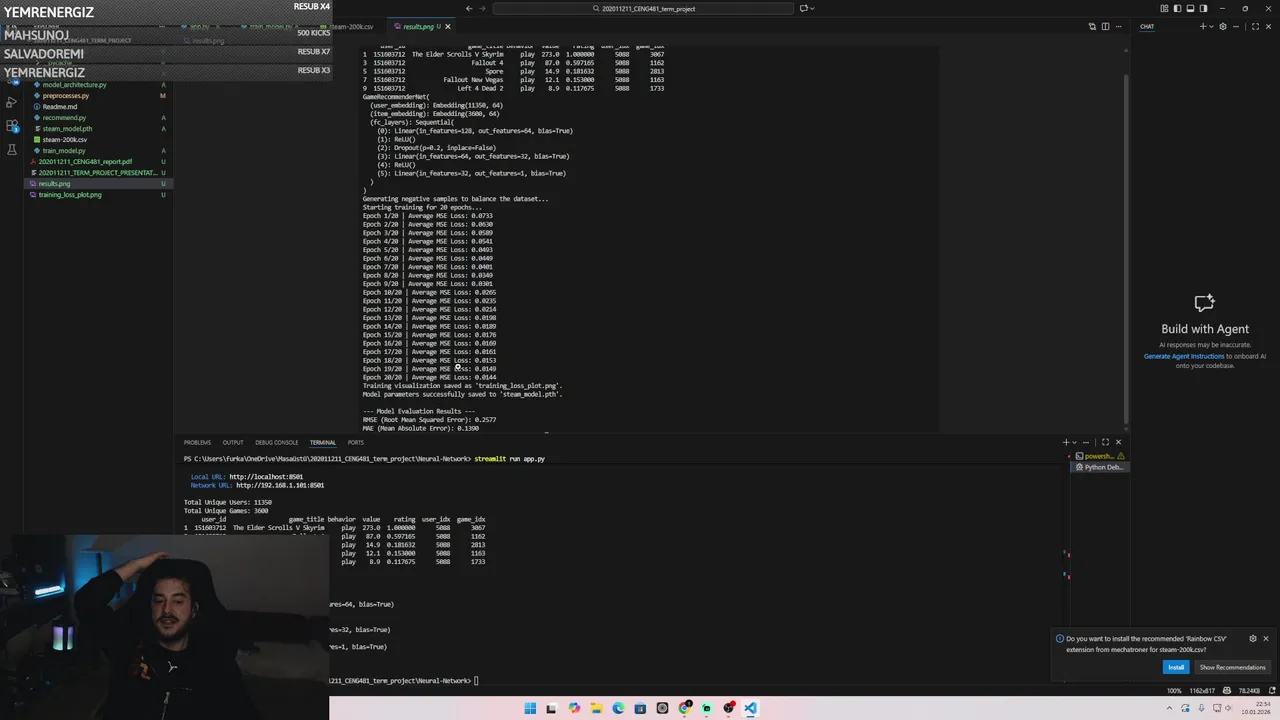Click Show Recommendations button
This screenshot has height=720, width=1280.
(1232, 667)
